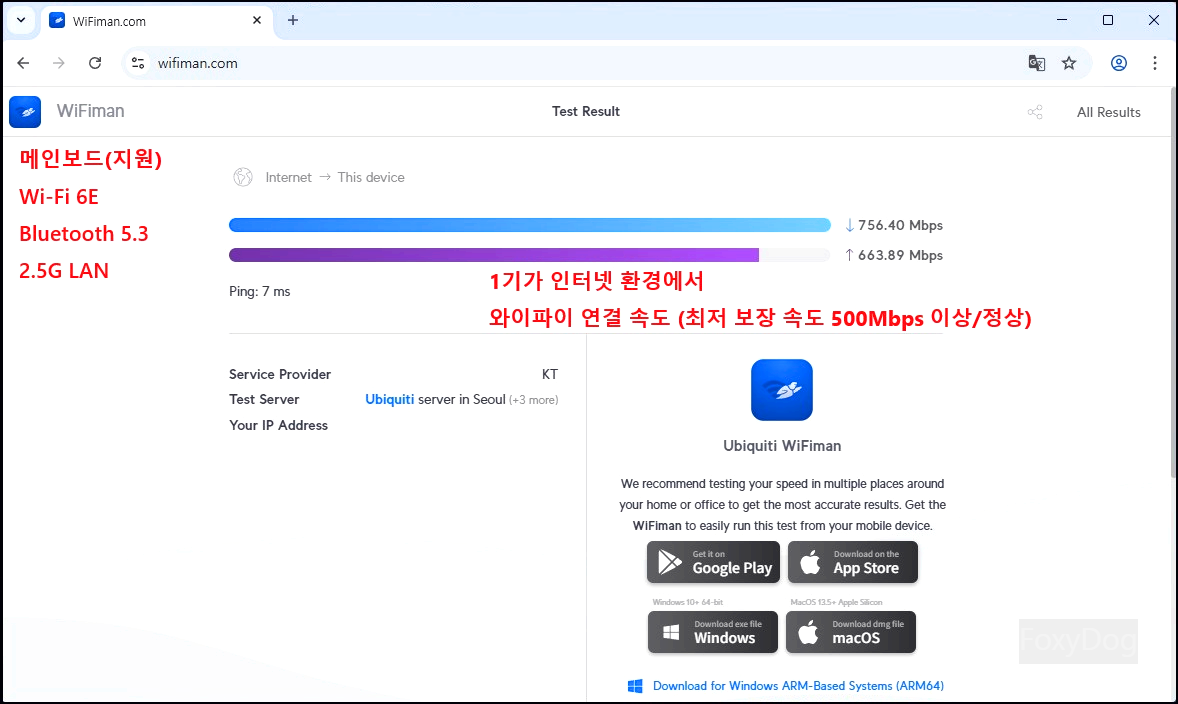This screenshot has height=704, width=1178.
Task: Download WiFiman on the App Store
Action: [x=853, y=562]
